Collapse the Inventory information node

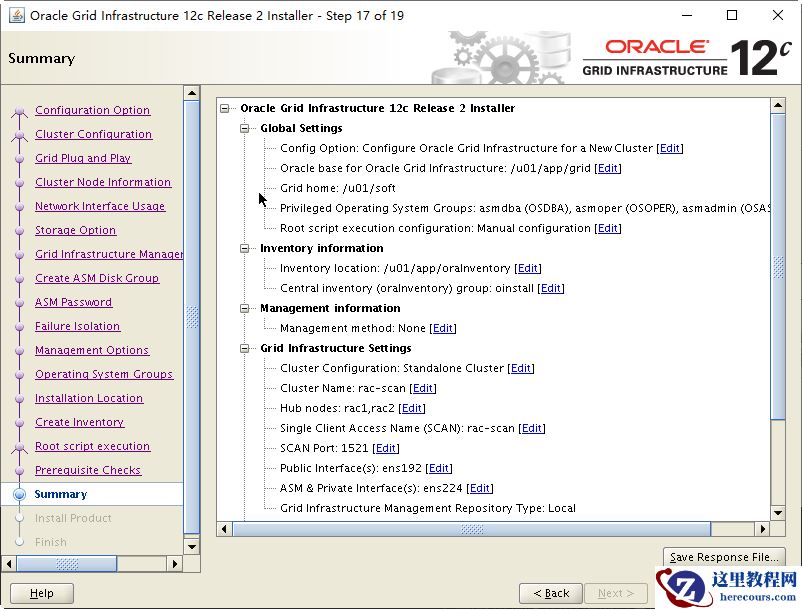244,249
